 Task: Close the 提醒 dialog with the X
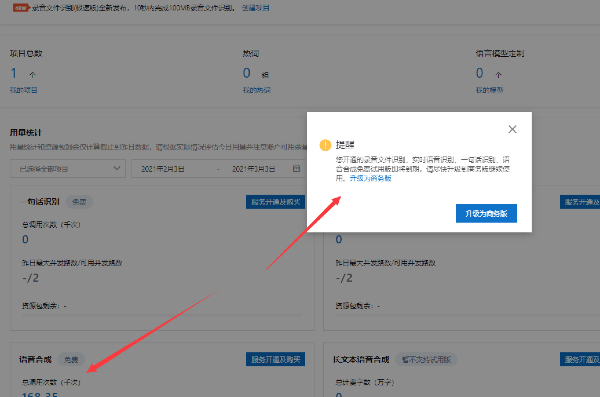click(x=512, y=129)
